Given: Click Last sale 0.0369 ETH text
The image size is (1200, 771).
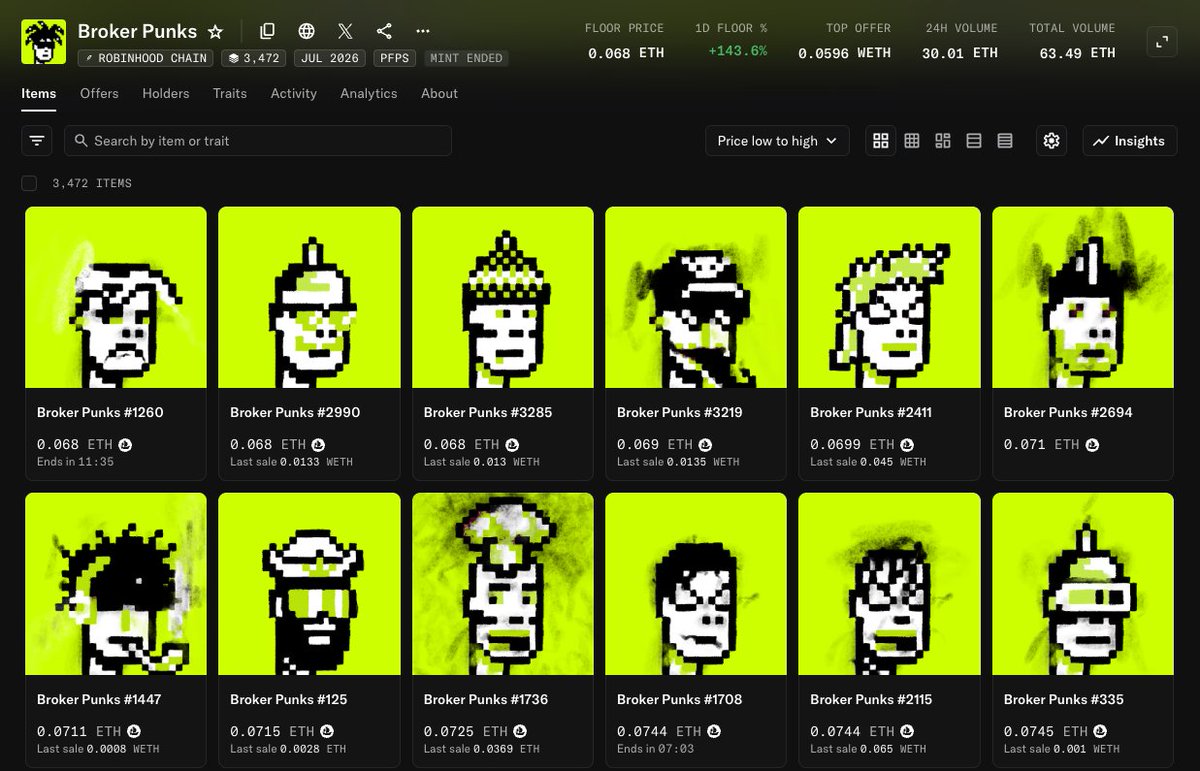Looking at the screenshot, I should 481,748.
